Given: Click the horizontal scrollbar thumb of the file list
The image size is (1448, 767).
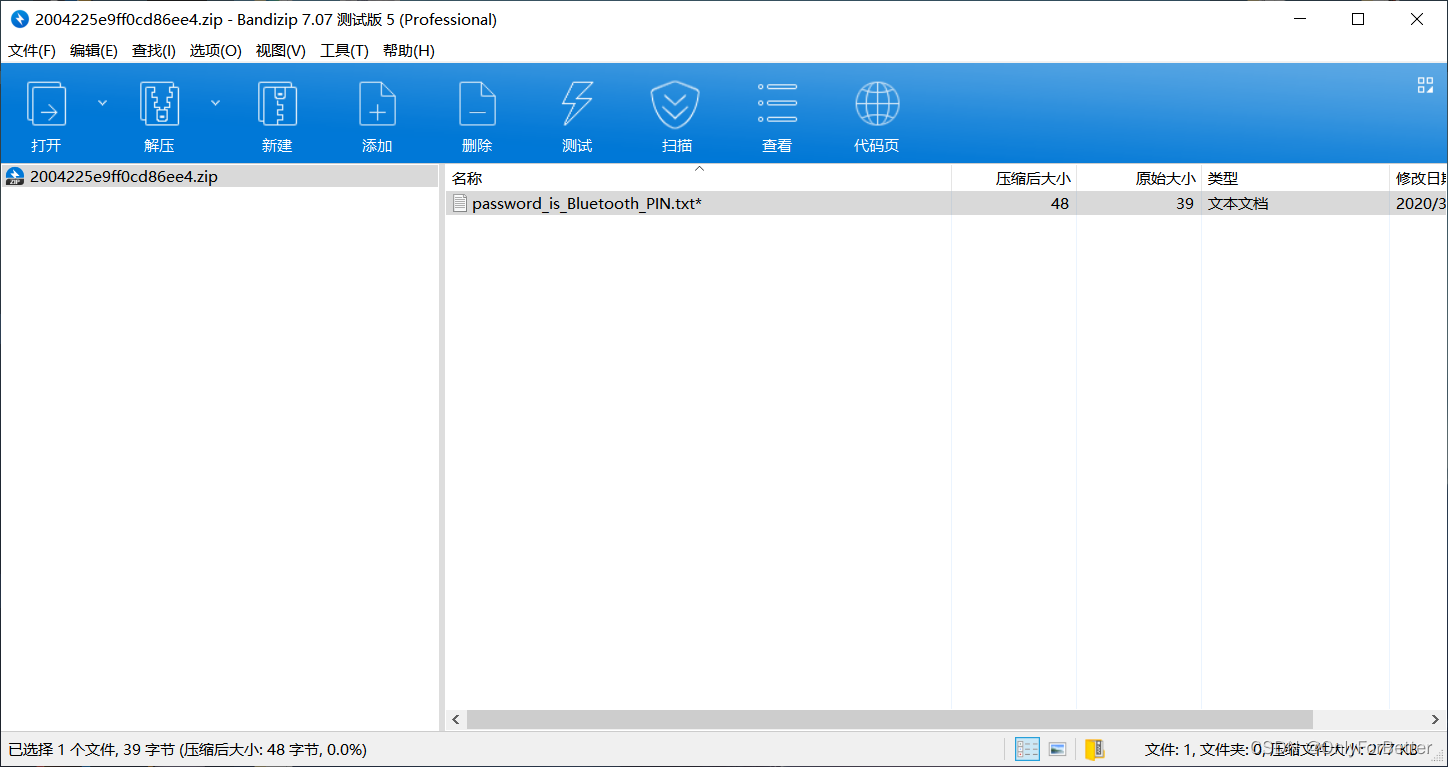Looking at the screenshot, I should pyautogui.click(x=889, y=720).
